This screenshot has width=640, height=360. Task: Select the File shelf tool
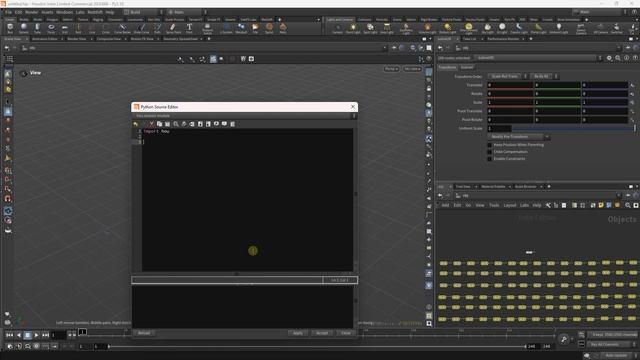click(x=255, y=28)
